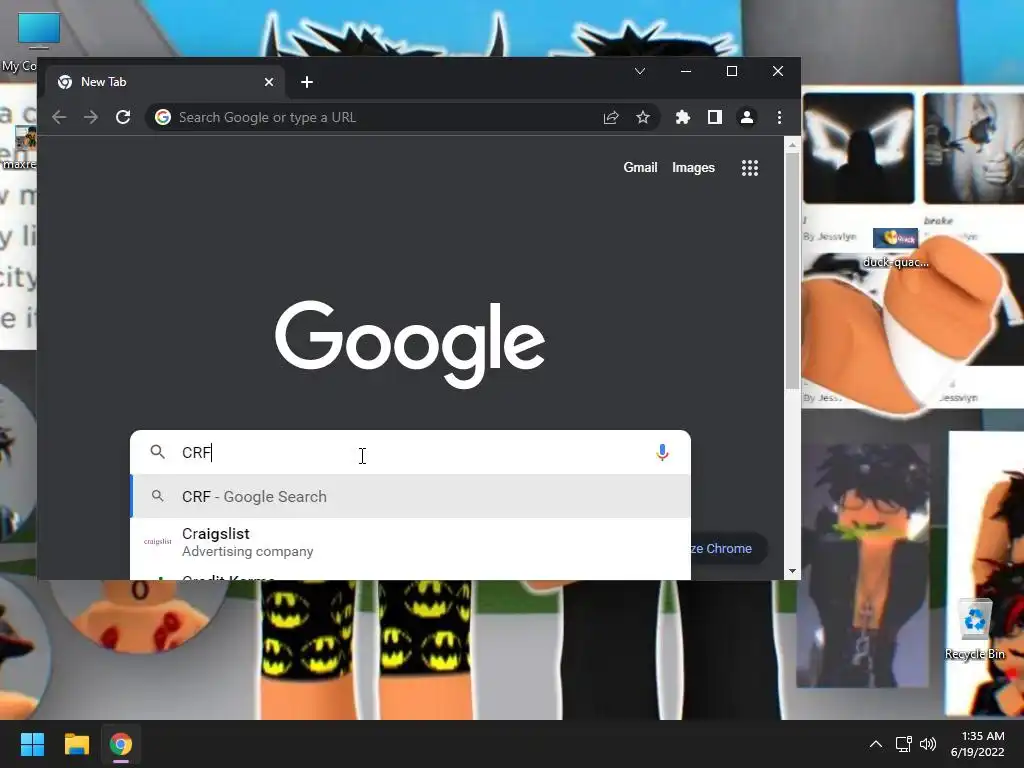This screenshot has height=768, width=1024.
Task: Open the tab search chevron
Action: click(640, 71)
